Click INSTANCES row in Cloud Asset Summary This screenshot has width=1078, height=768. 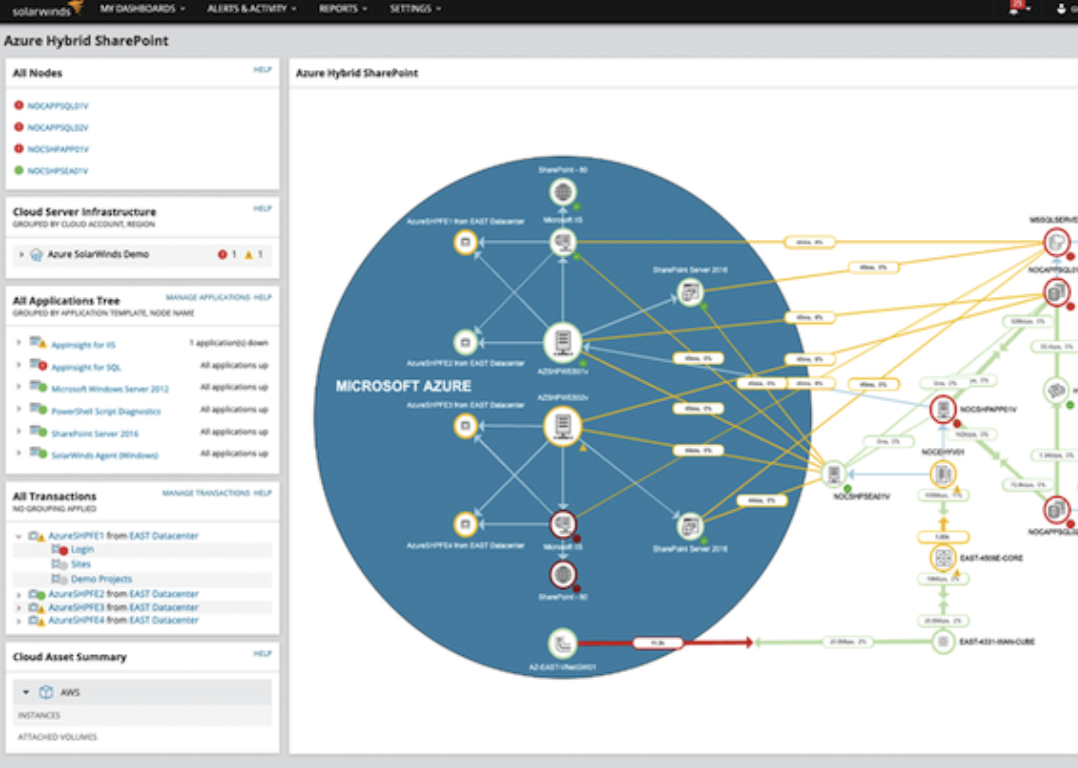point(142,715)
